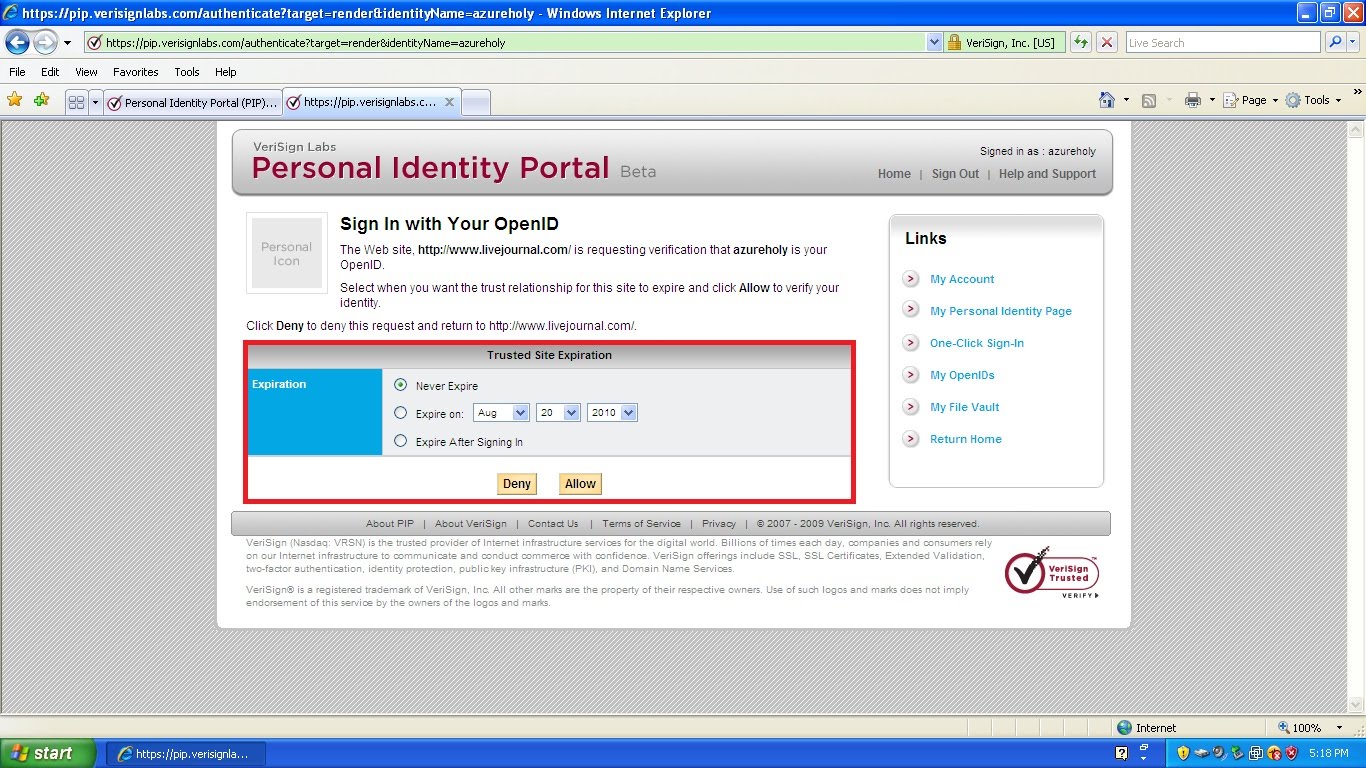Image resolution: width=1366 pixels, height=768 pixels.
Task: Click arrow icon beside My File Vault
Action: click(x=911, y=407)
